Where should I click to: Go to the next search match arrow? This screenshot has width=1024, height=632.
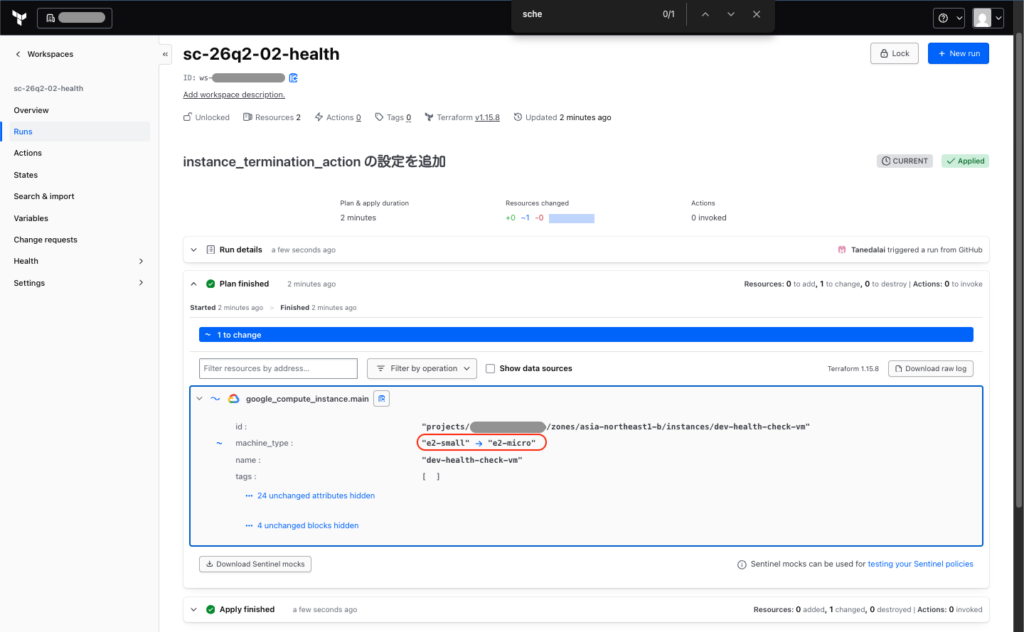click(x=731, y=14)
